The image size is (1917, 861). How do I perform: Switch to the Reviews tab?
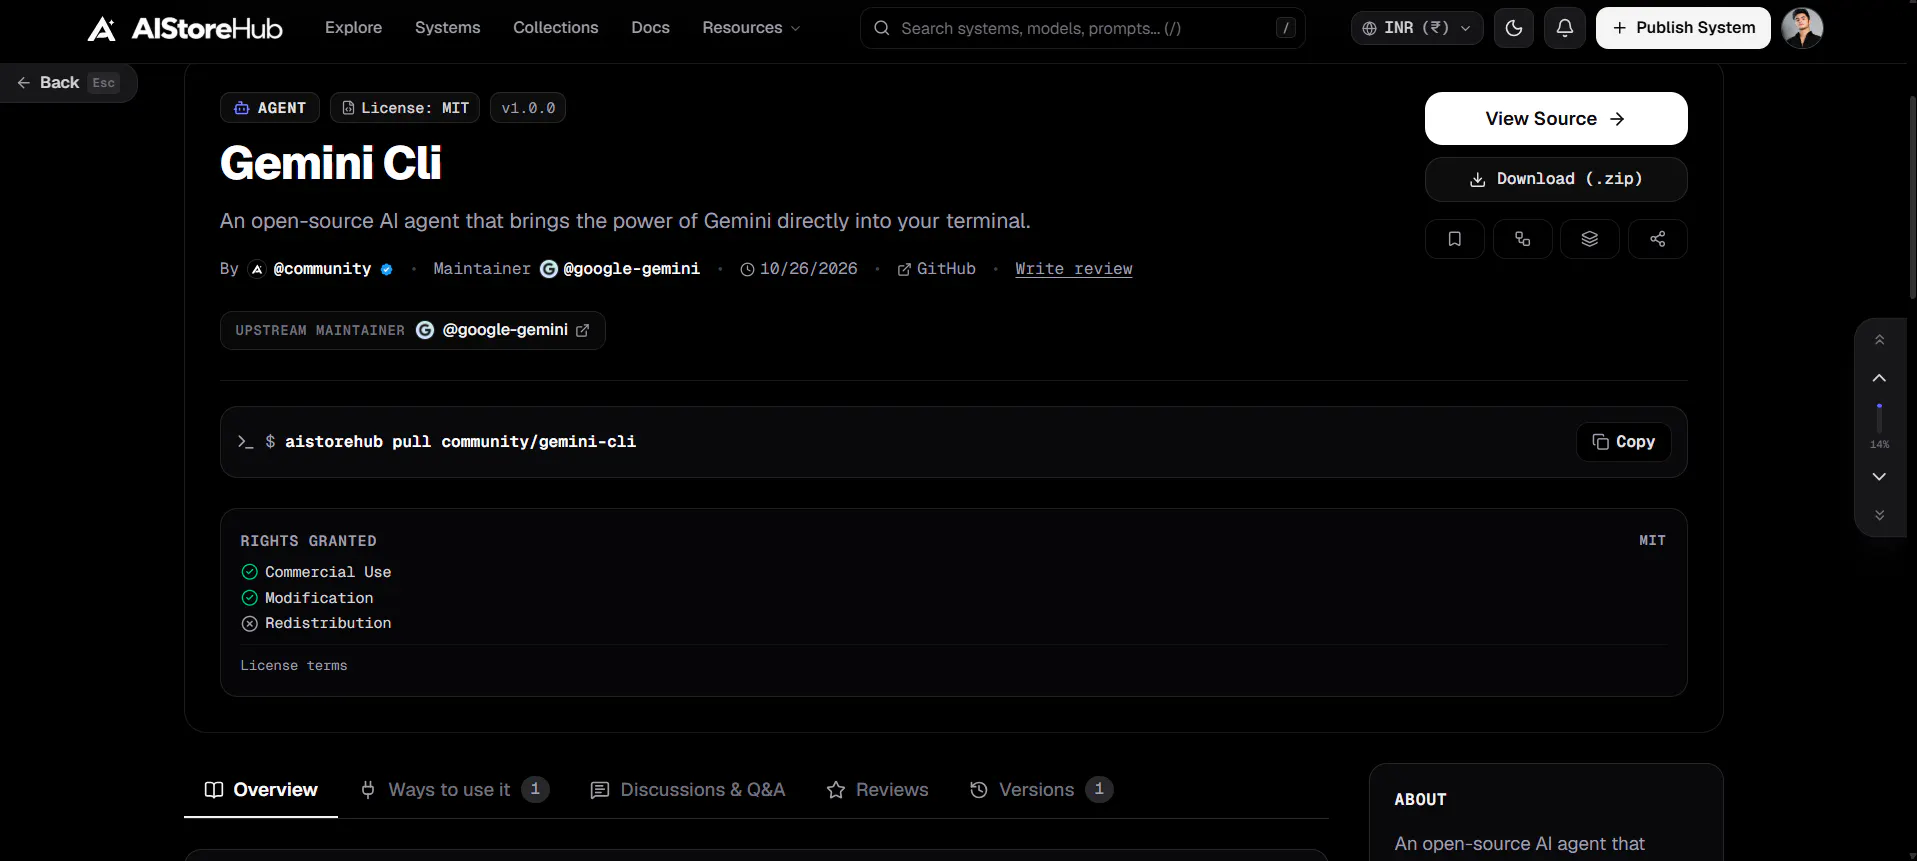tap(878, 790)
